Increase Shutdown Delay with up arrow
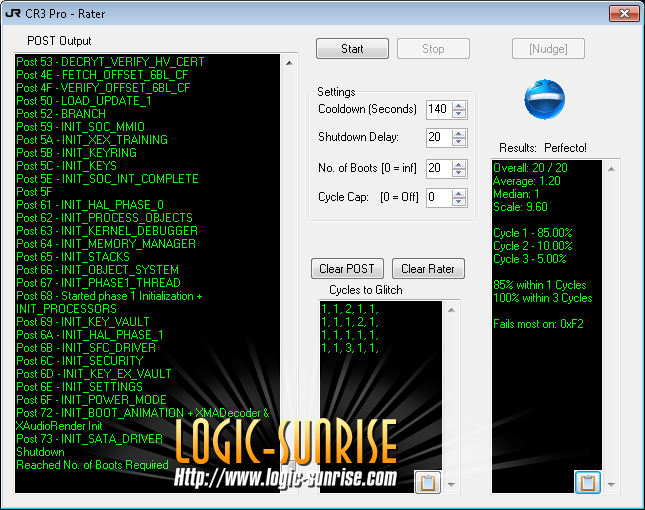Viewport: 645px width, 510px height. pyautogui.click(x=459, y=133)
